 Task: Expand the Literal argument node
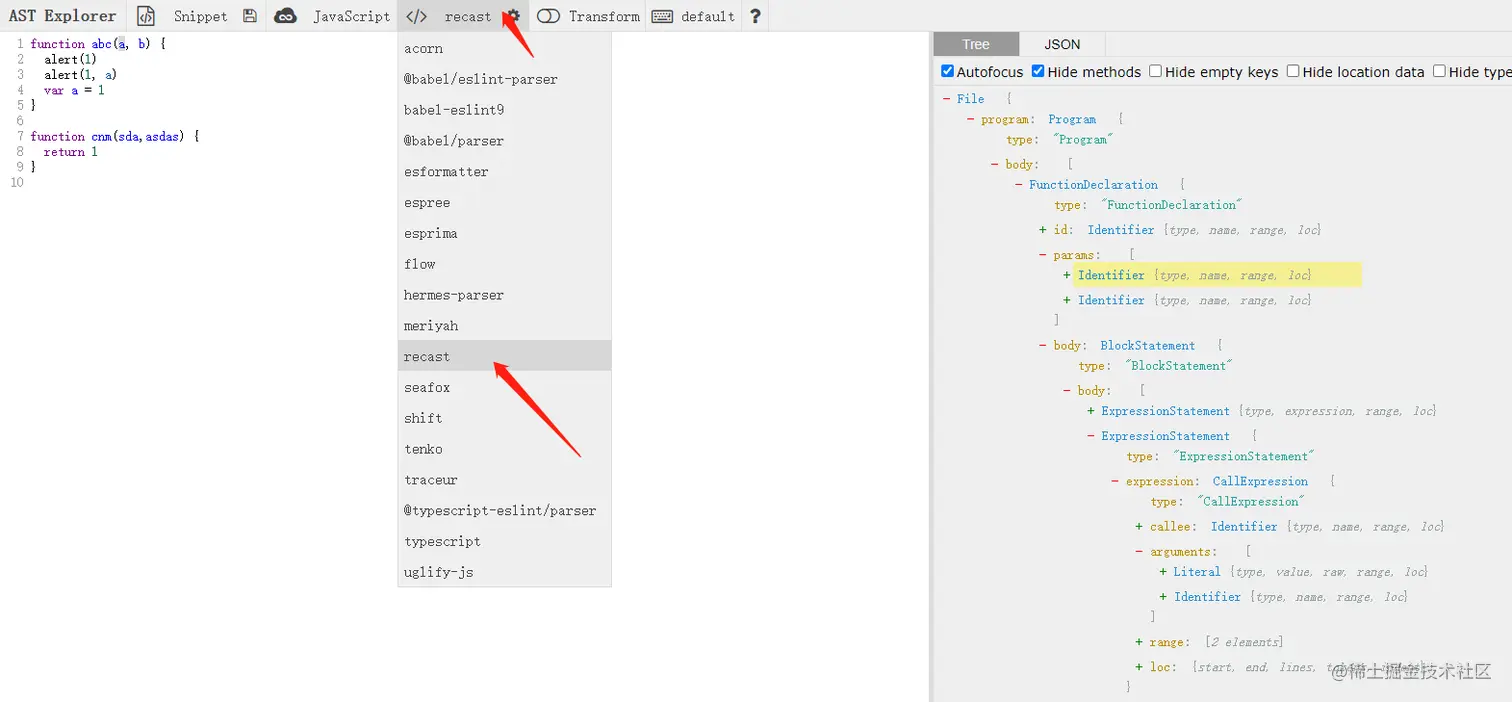tap(1163, 572)
